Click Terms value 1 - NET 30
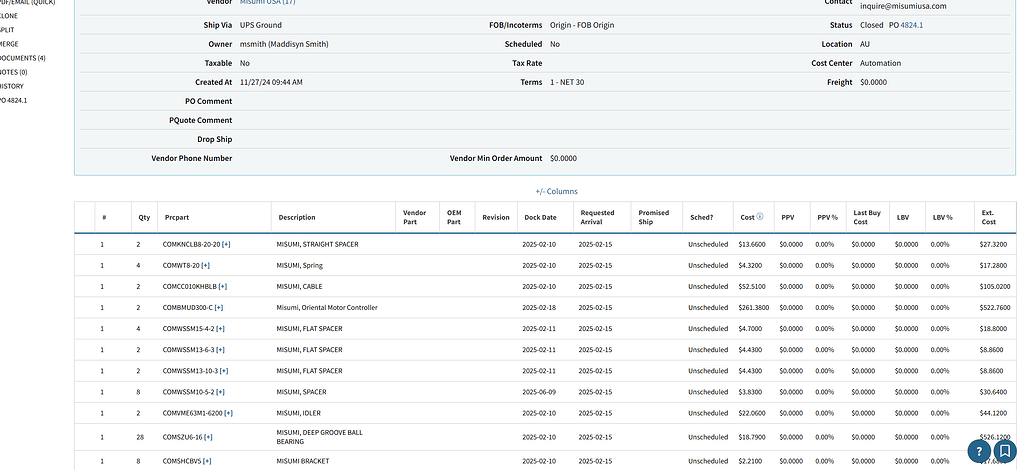This screenshot has height=470, width=1023. pyautogui.click(x=568, y=82)
